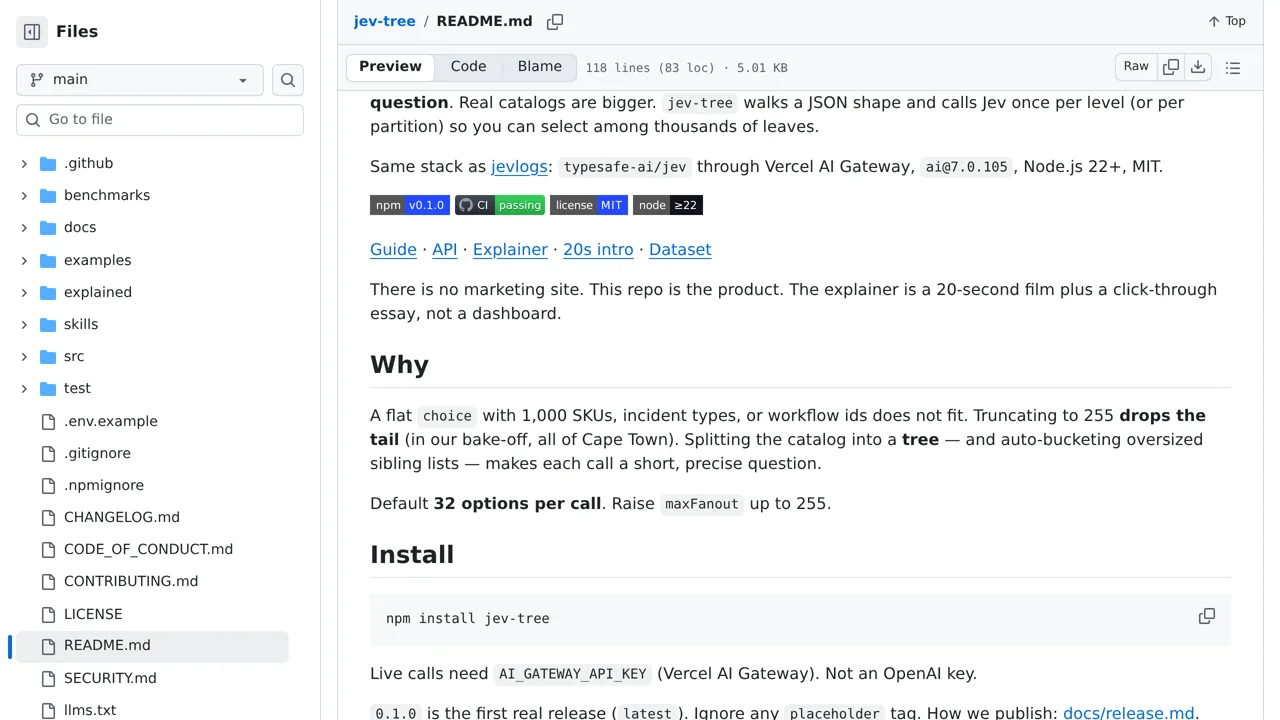Click the node ≥22 badge
Image resolution: width=1280 pixels, height=720 pixels.
point(668,205)
